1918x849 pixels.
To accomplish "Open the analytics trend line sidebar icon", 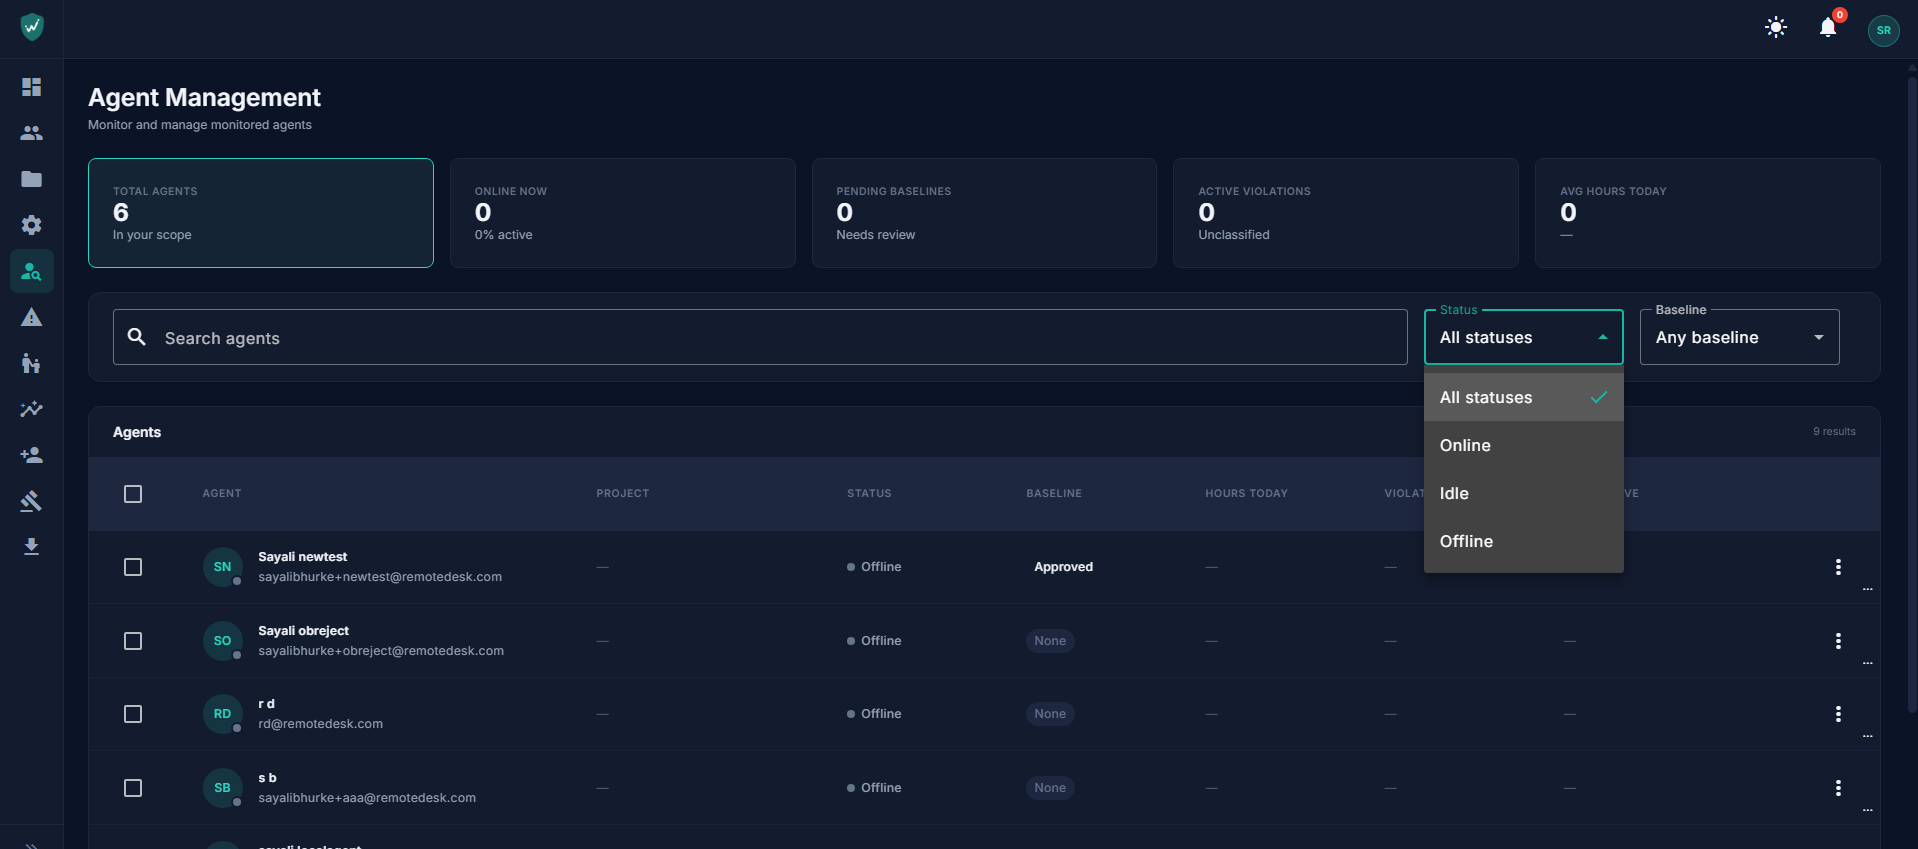I will [31, 409].
